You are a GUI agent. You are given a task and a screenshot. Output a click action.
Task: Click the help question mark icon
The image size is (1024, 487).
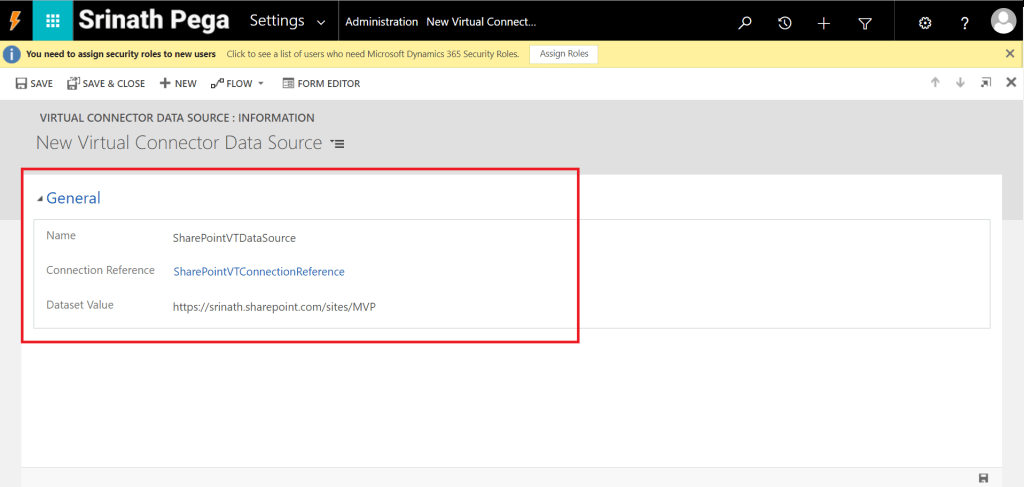click(965, 22)
